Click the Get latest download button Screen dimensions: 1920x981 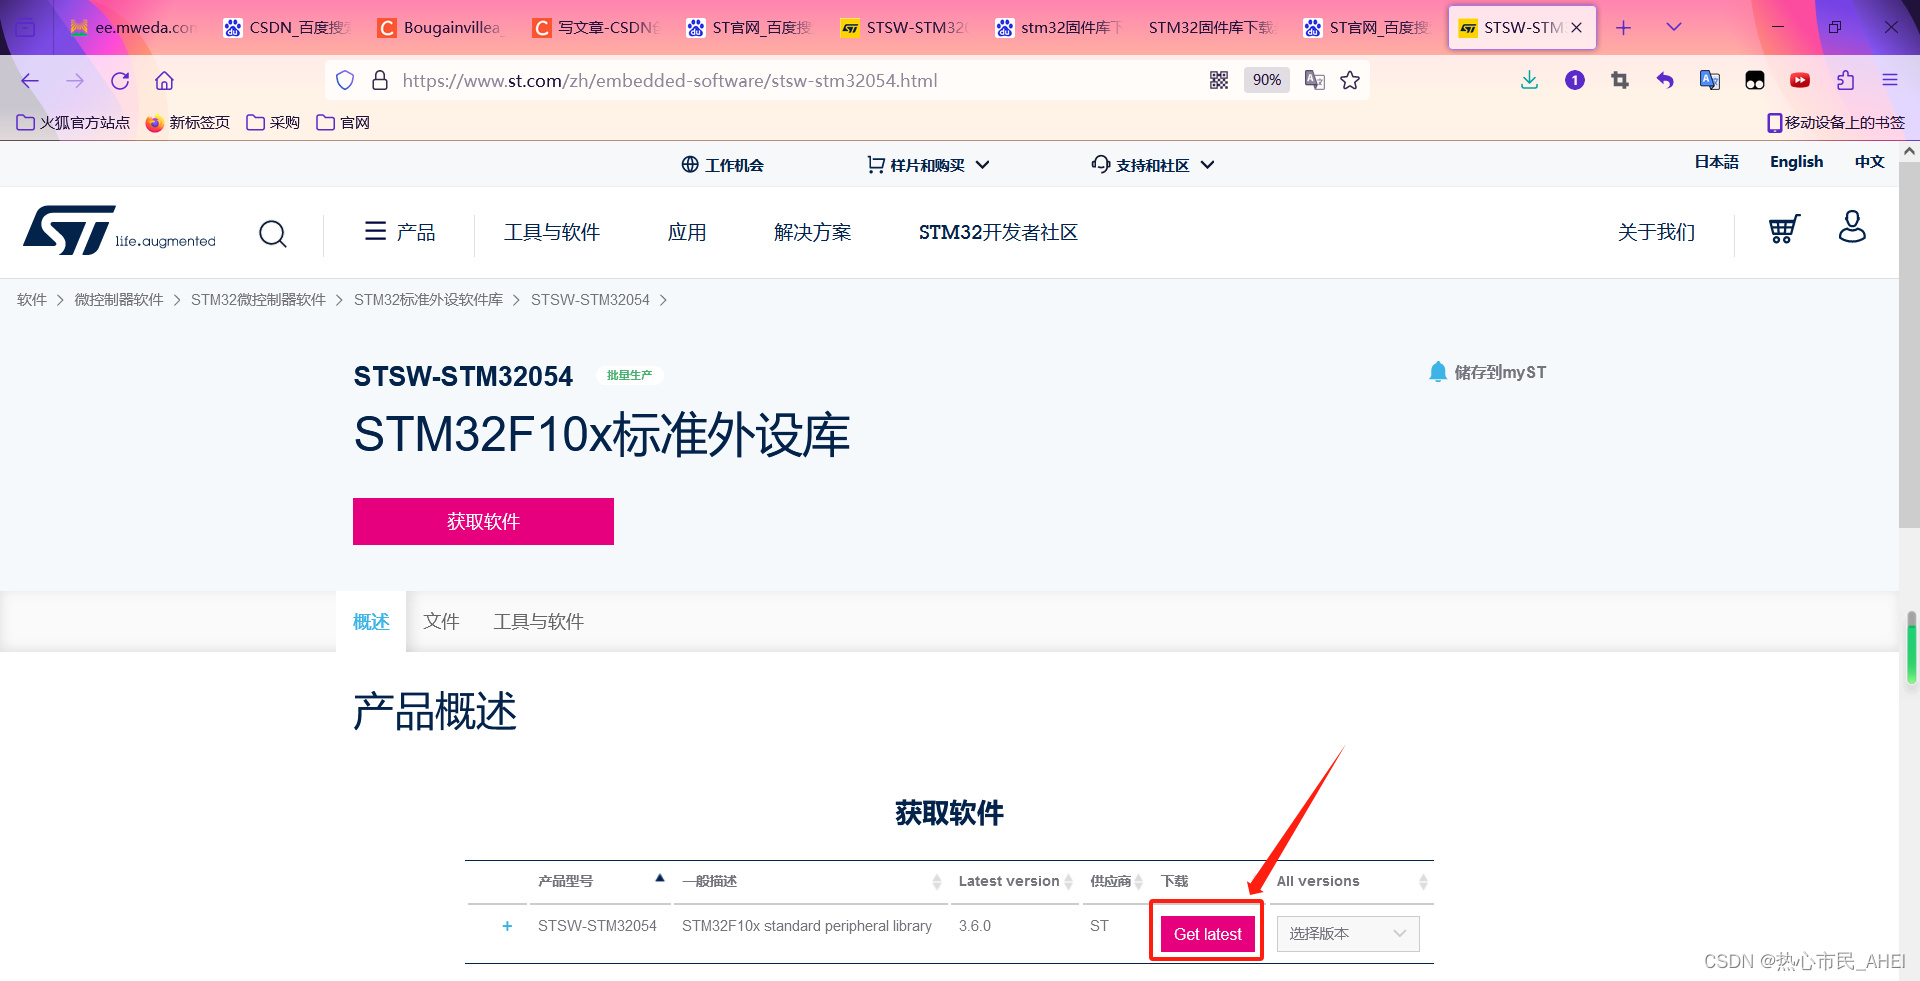point(1207,934)
